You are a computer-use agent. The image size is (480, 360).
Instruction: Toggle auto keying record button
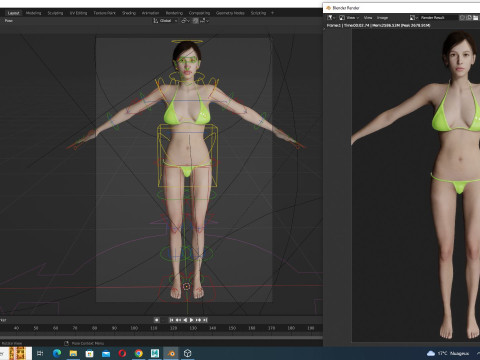[157, 320]
